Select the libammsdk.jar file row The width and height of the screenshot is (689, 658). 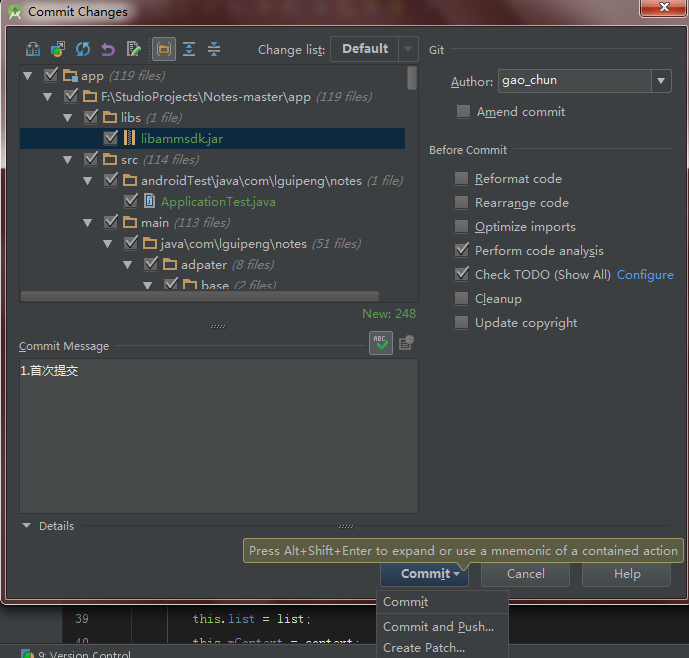[x=212, y=138]
